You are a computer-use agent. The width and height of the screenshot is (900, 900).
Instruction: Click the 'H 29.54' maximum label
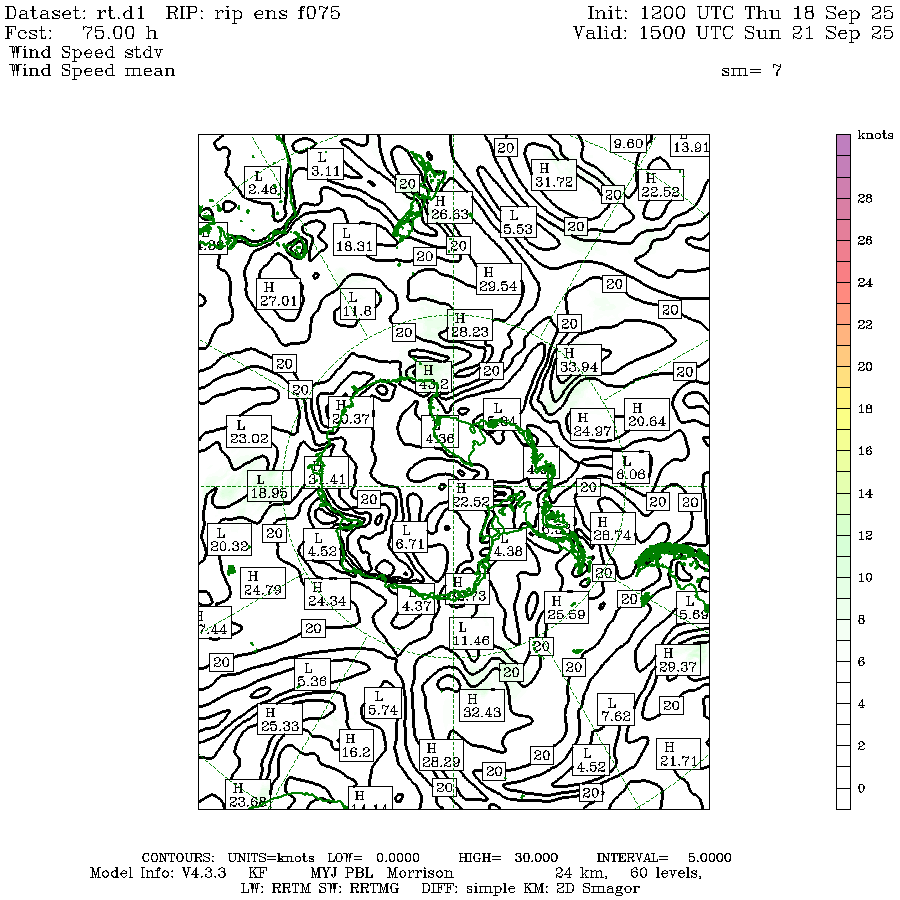coord(499,279)
